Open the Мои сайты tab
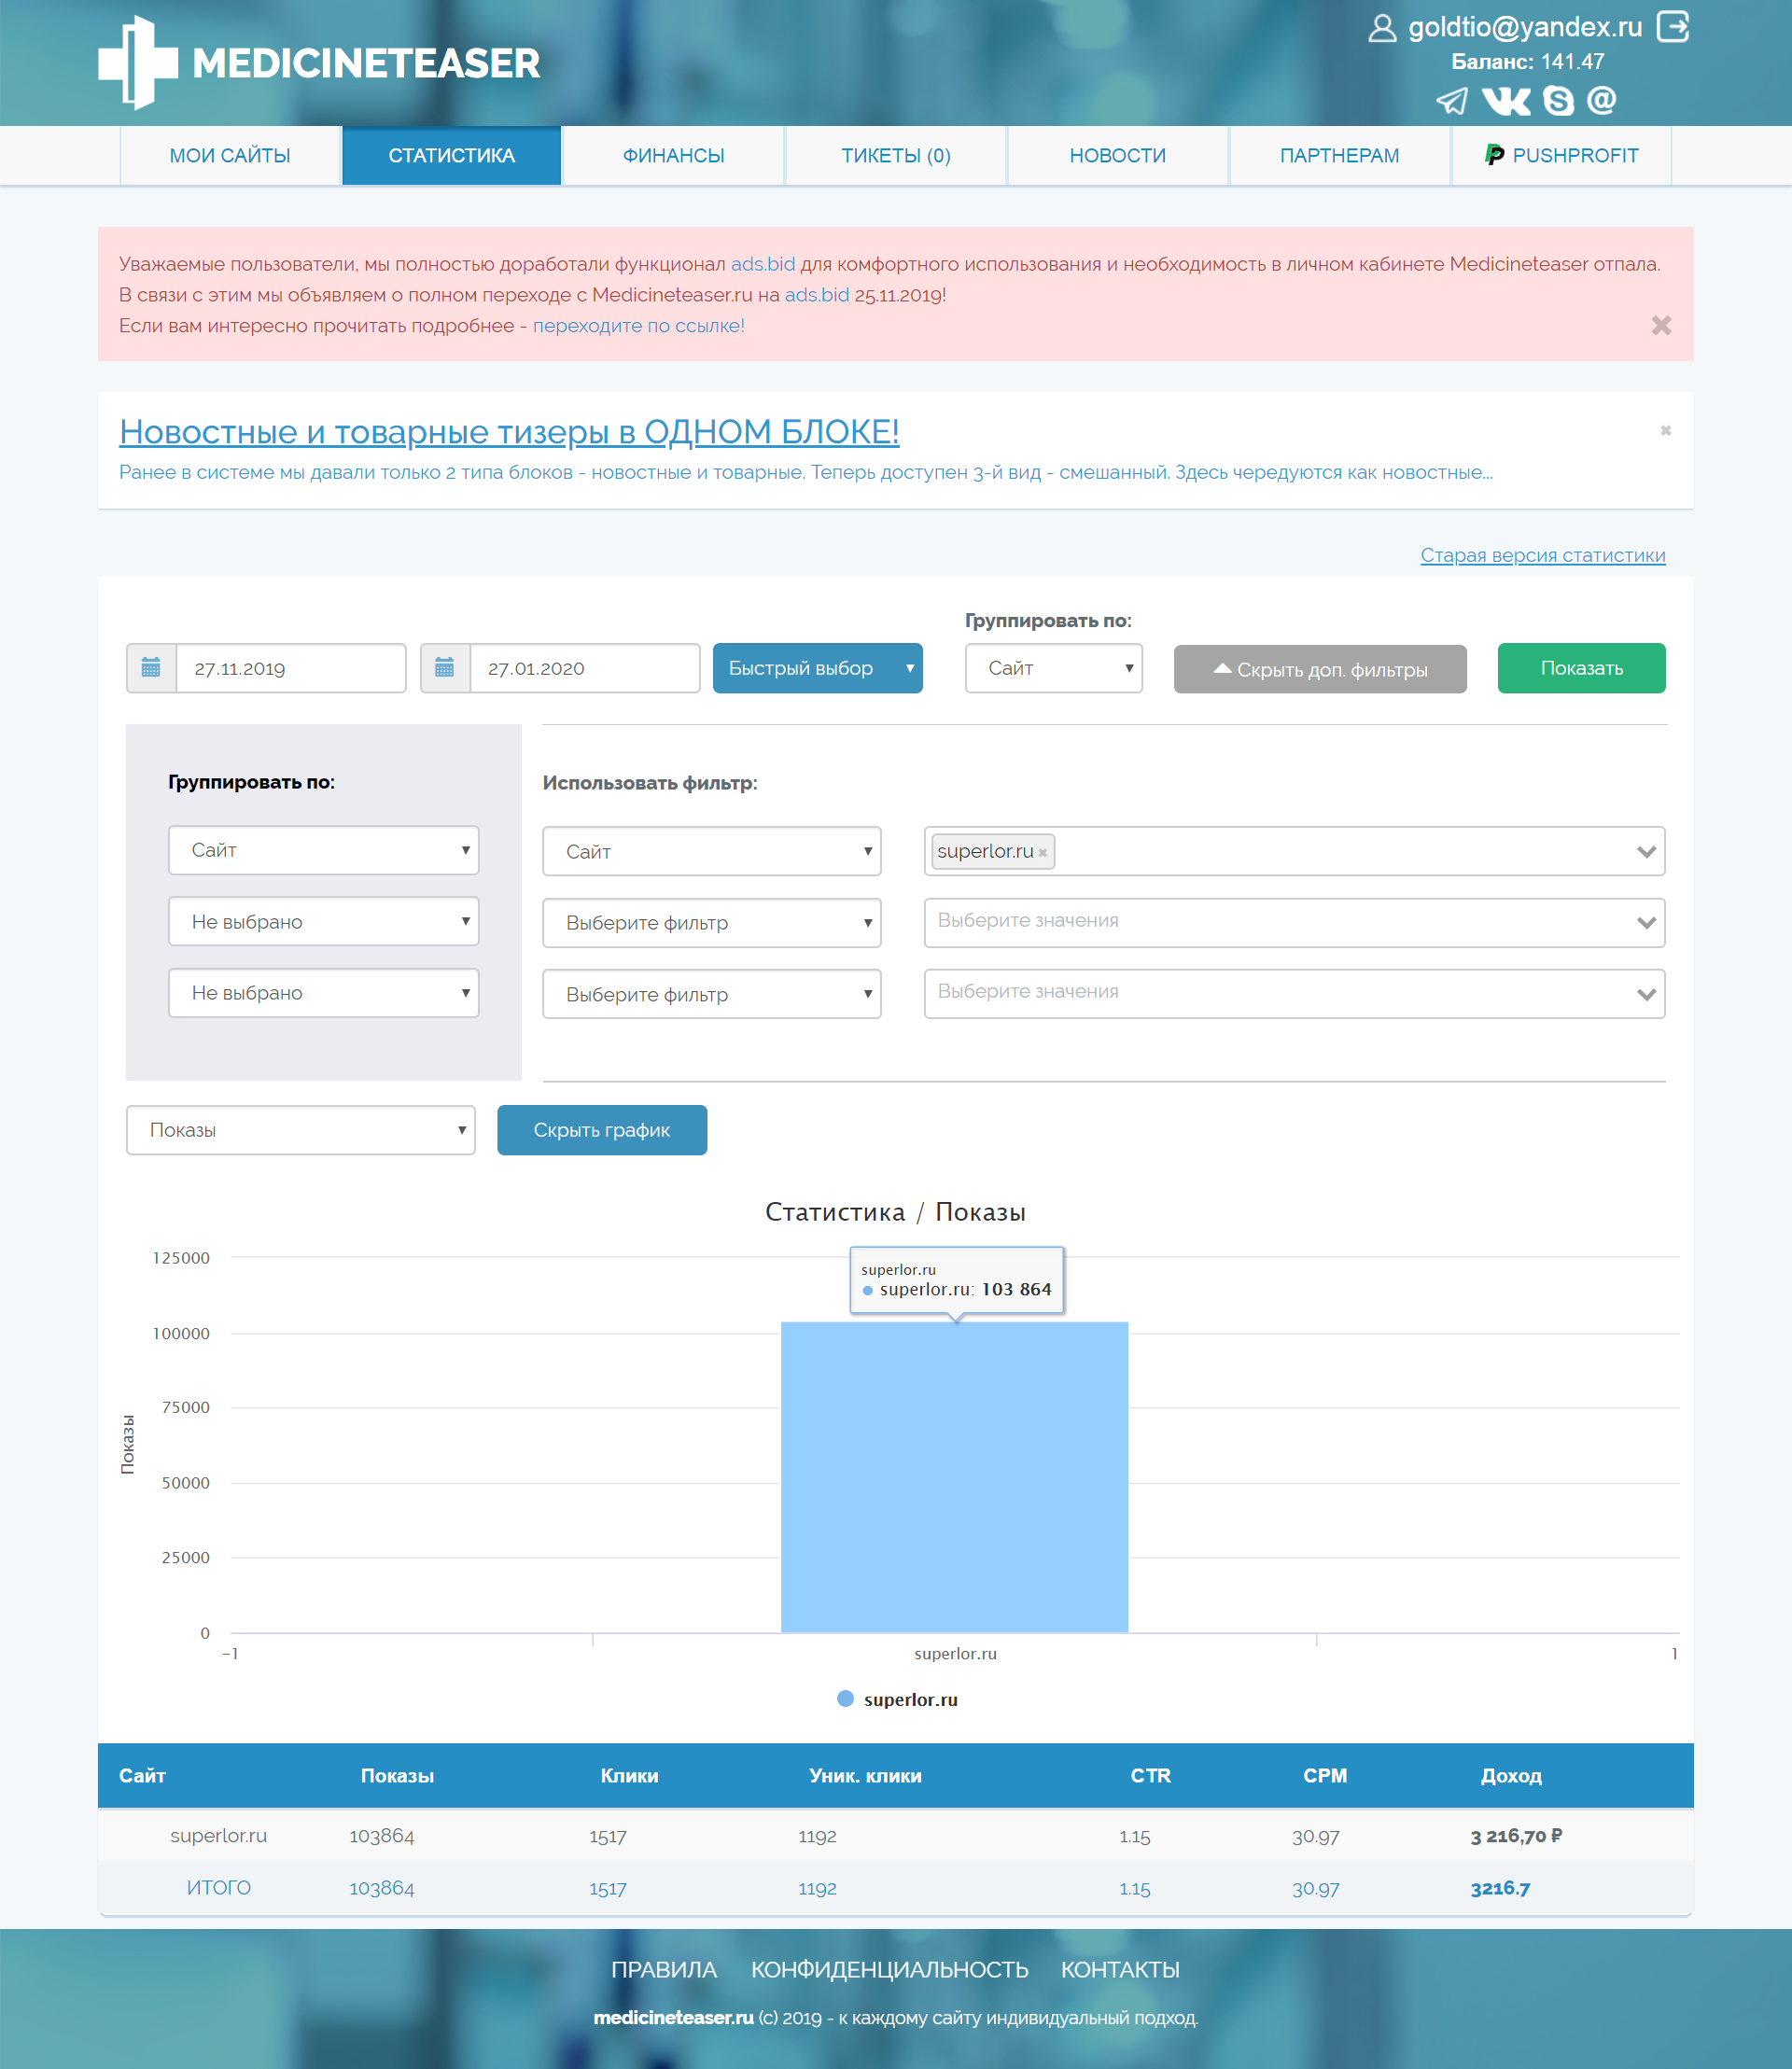Image resolution: width=1792 pixels, height=2069 pixels. coord(230,156)
